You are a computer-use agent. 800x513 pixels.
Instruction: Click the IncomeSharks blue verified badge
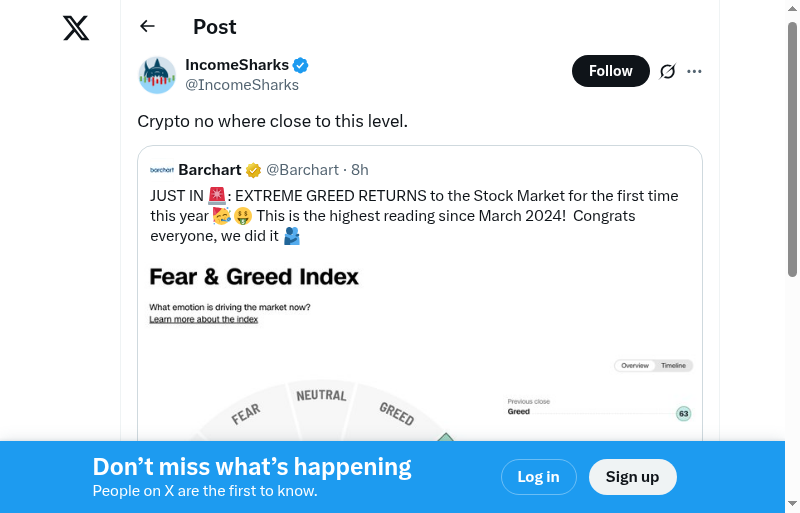pyautogui.click(x=300, y=65)
